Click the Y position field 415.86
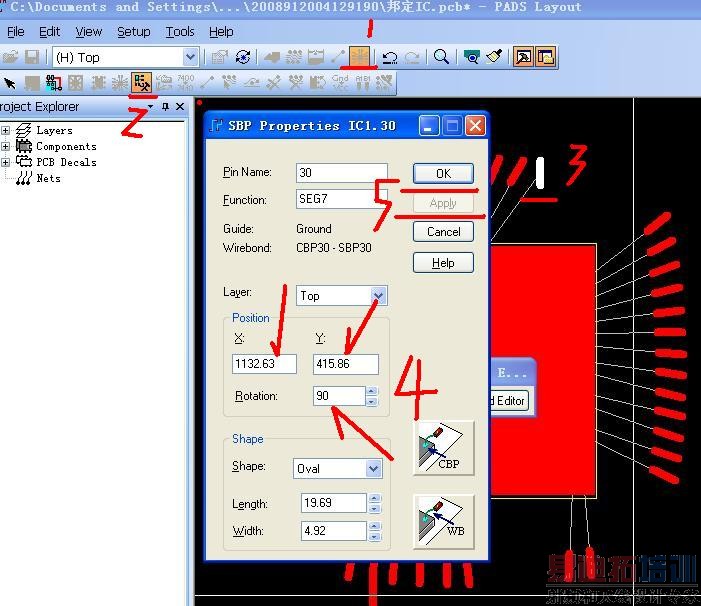 click(346, 364)
